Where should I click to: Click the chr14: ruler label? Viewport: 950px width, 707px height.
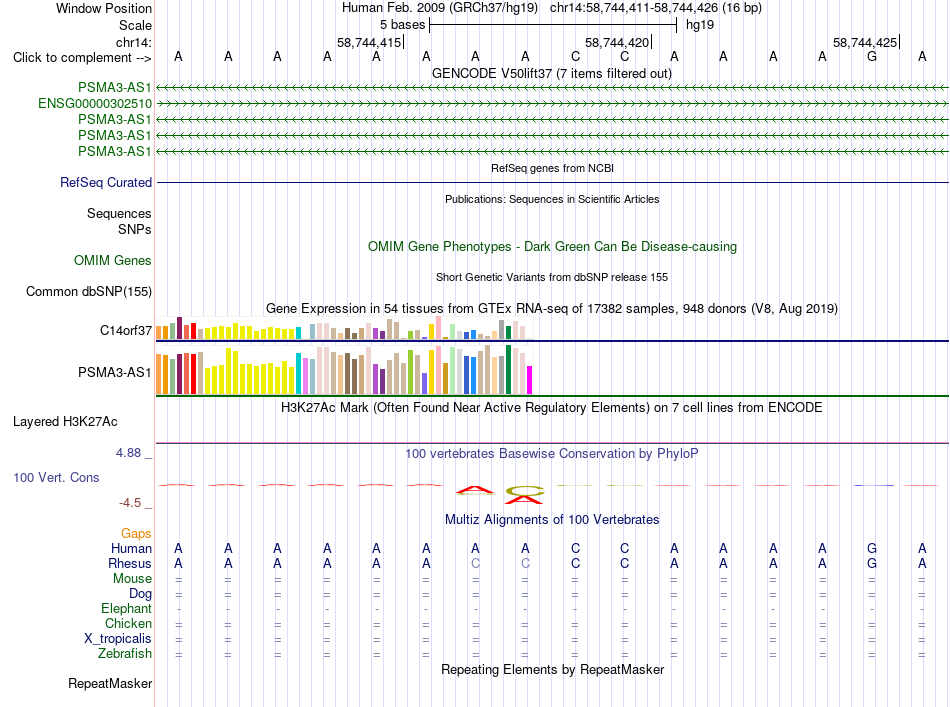coord(133,42)
